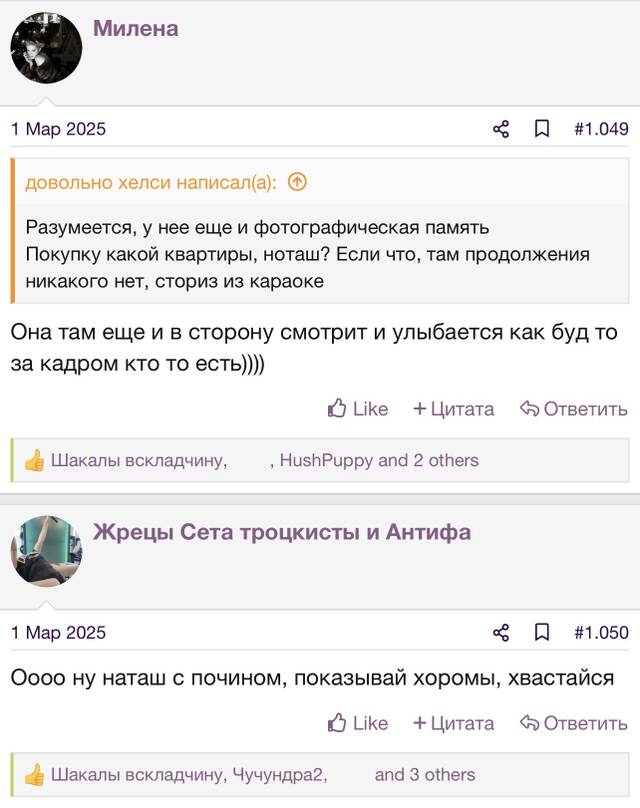Jump to quoted post via orange arrow icon
Screen dimensions: 640x808
click(297, 182)
